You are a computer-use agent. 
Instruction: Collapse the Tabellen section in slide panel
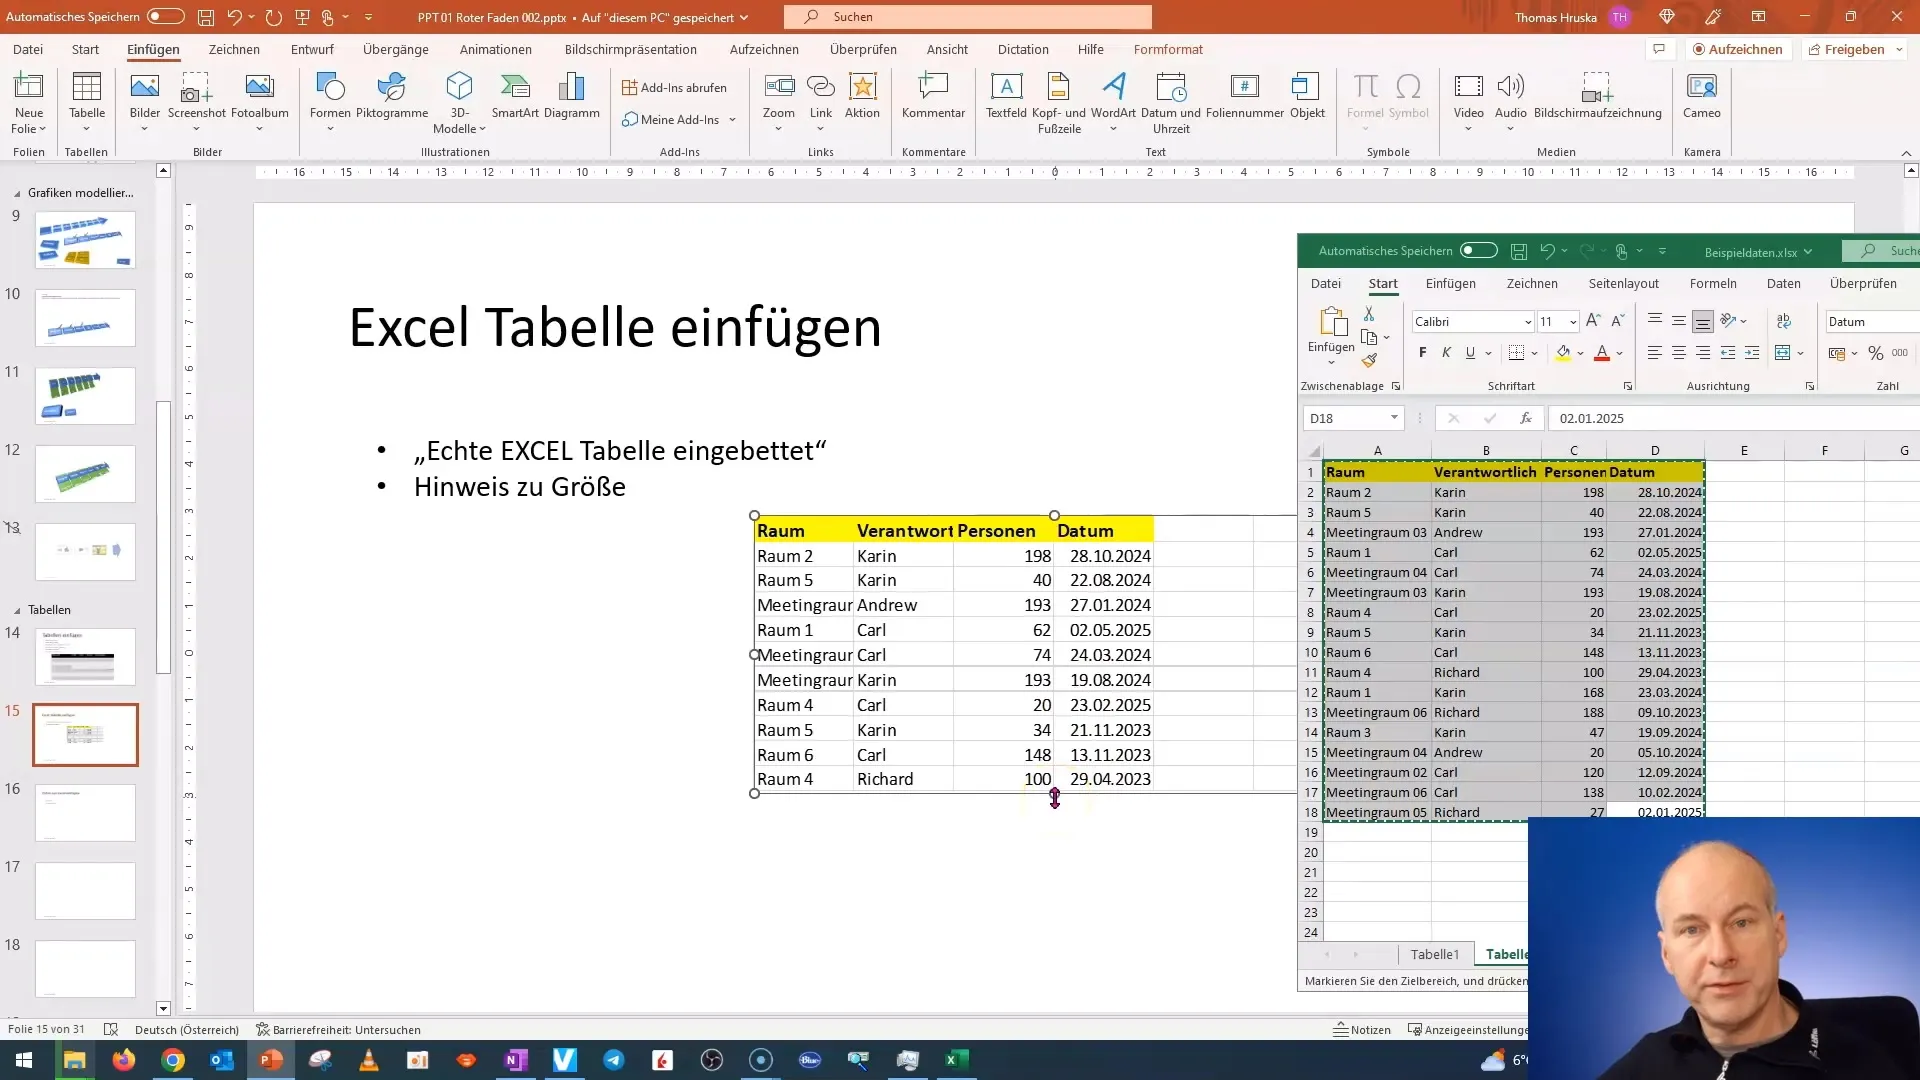coord(17,610)
